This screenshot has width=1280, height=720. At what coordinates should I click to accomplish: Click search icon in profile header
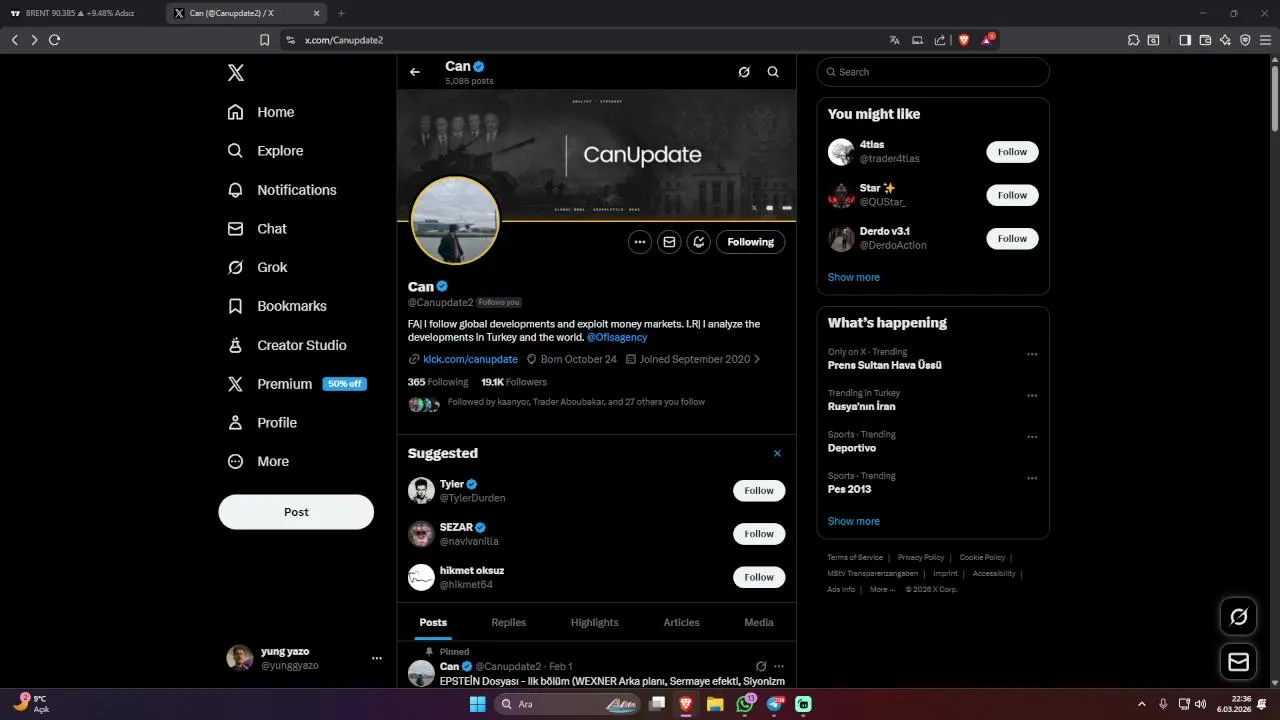click(773, 72)
